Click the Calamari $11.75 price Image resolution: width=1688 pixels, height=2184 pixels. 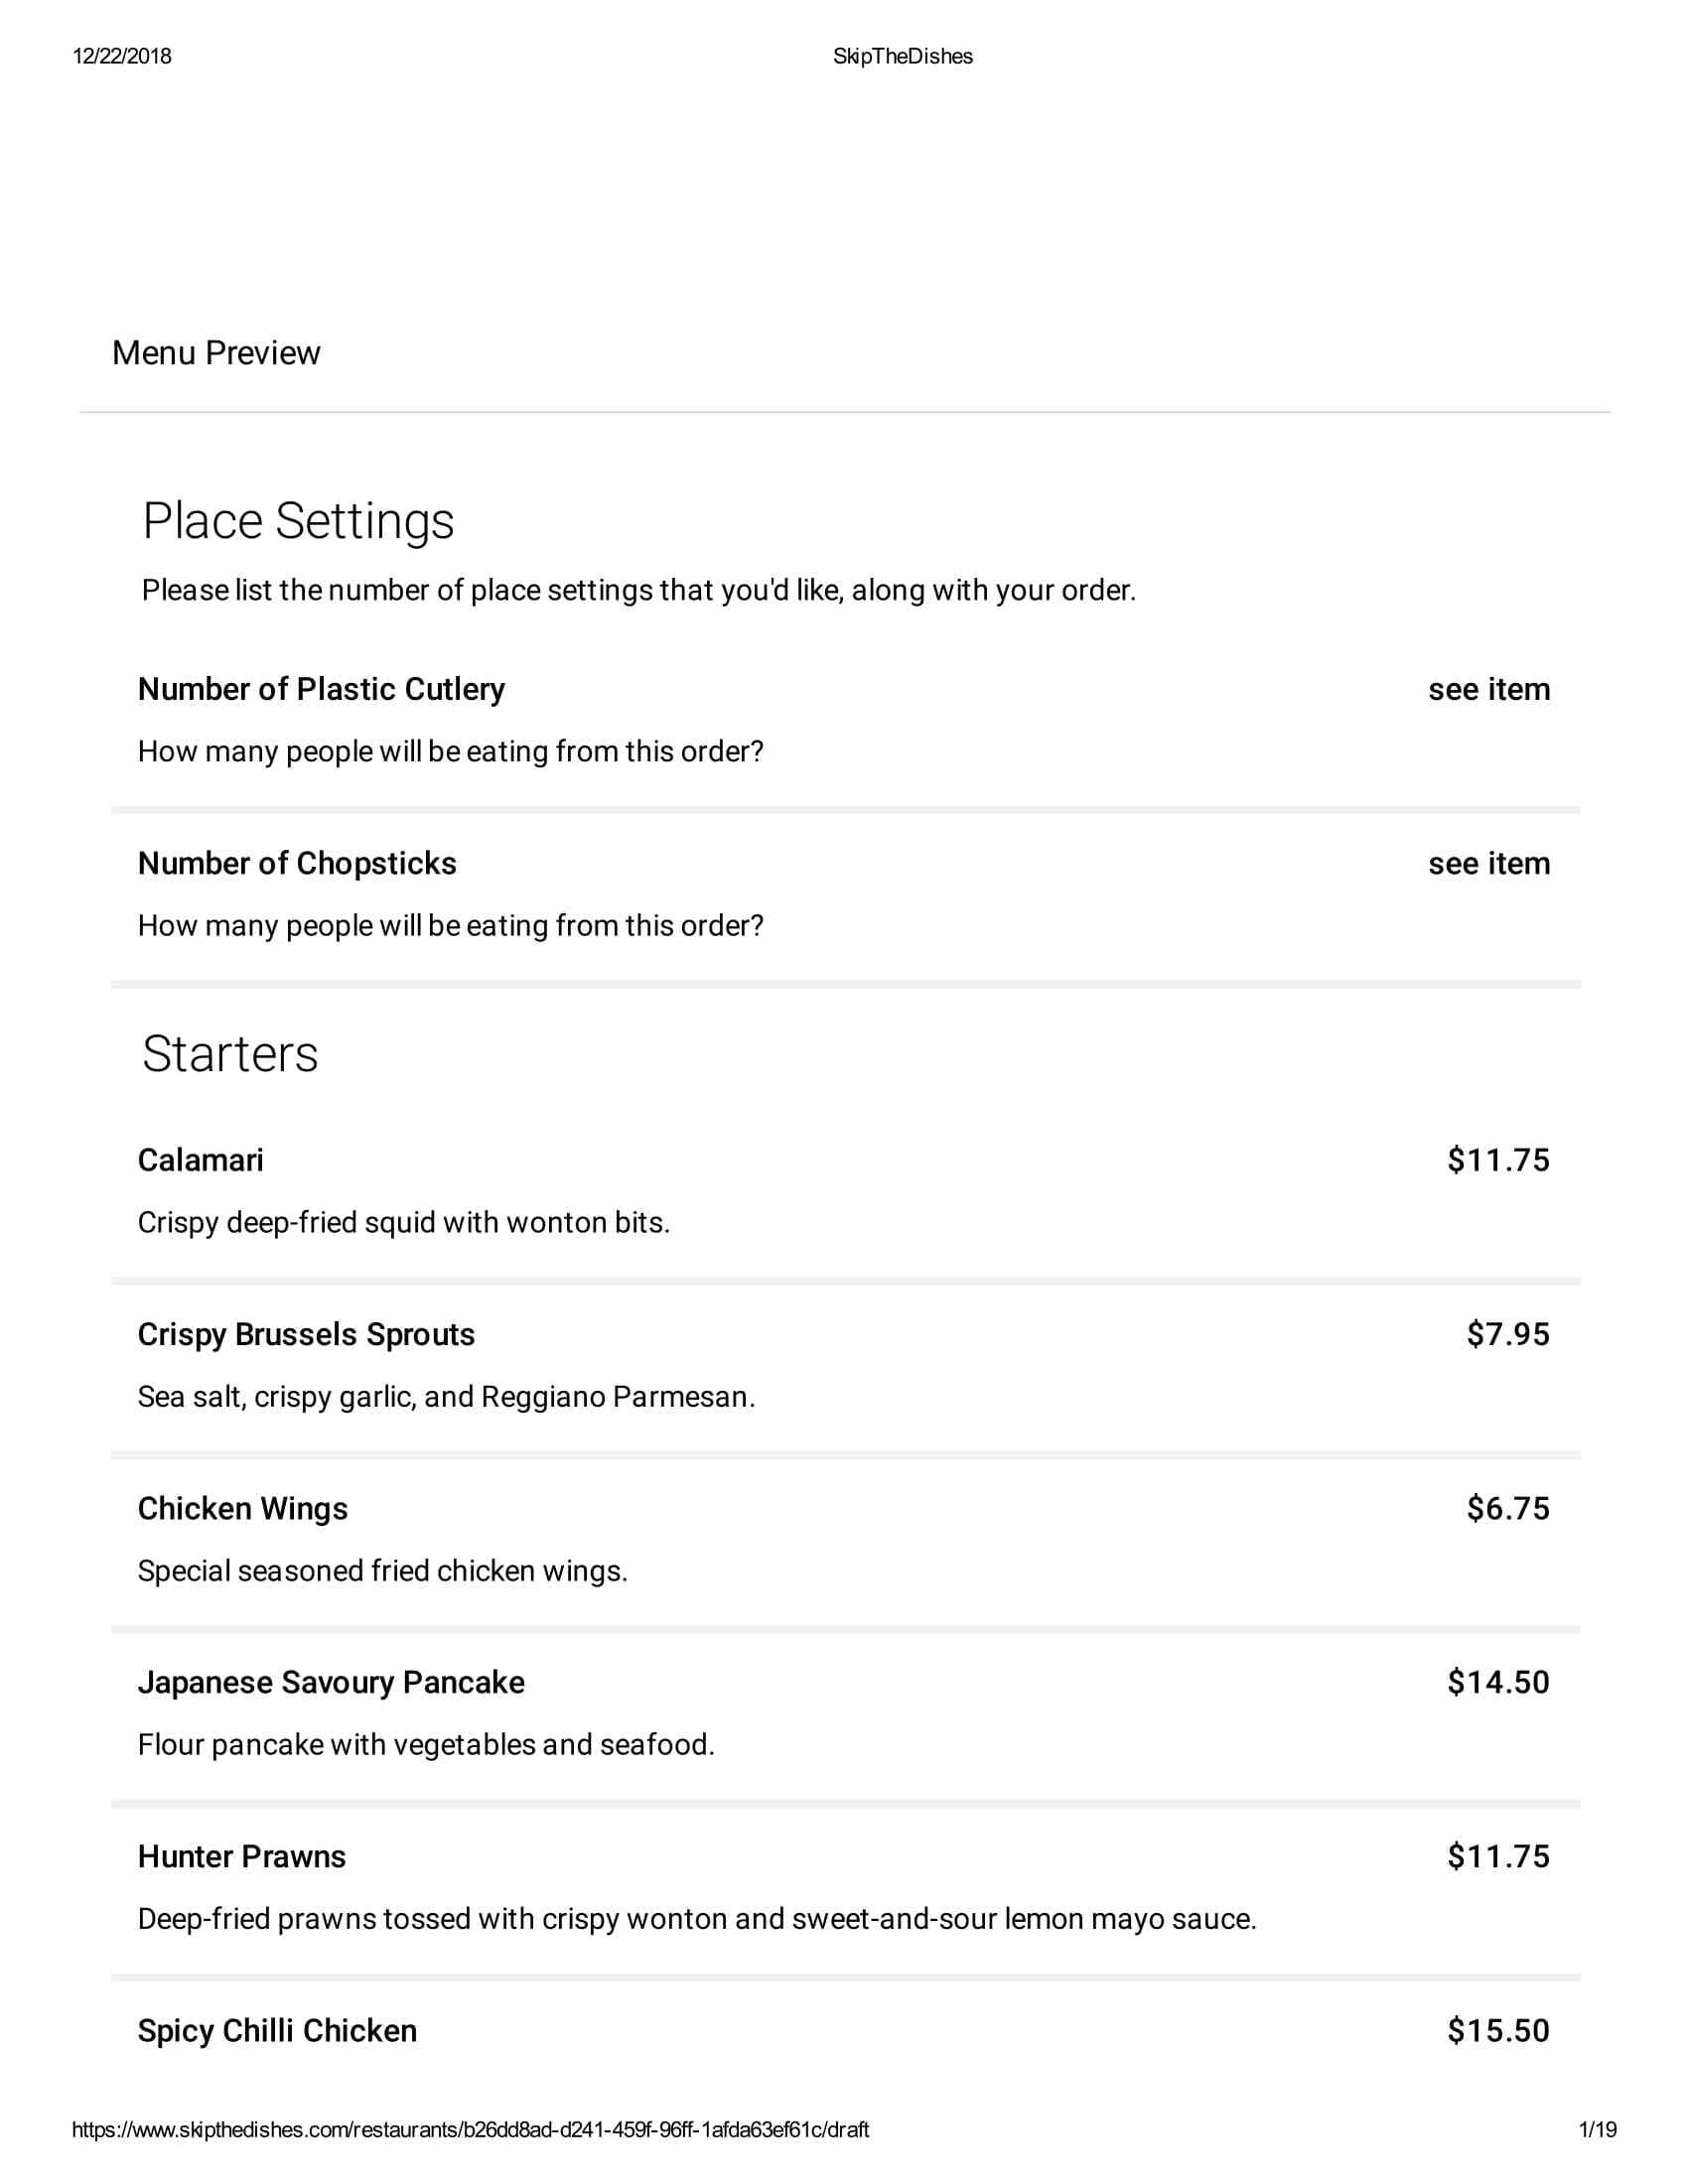1498,1160
